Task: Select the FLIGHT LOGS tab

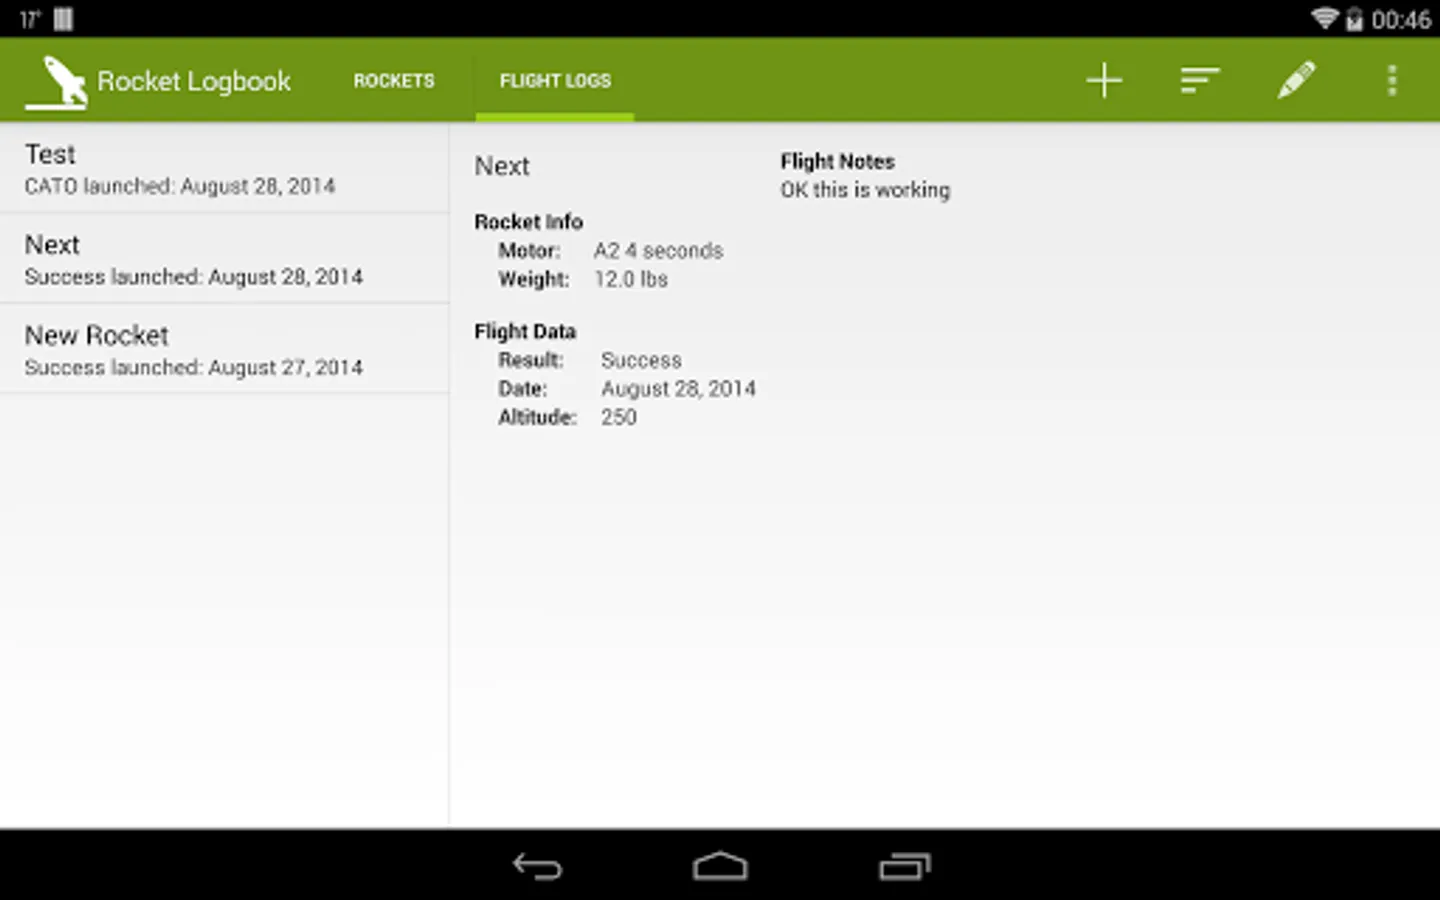Action: pos(555,80)
